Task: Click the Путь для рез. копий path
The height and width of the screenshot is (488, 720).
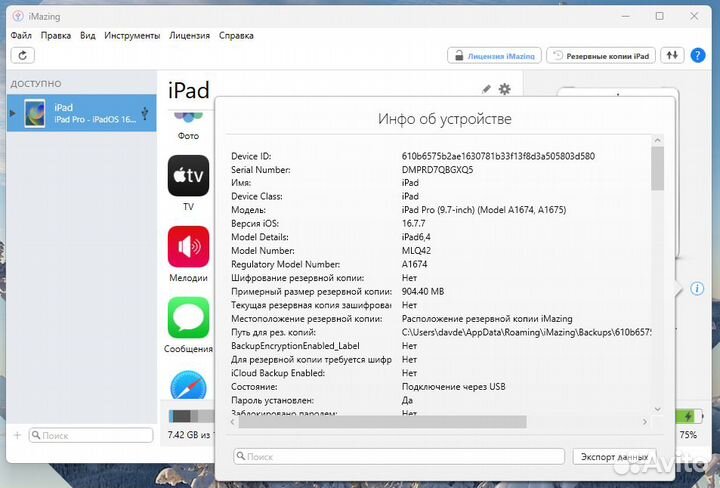Action: 526,332
